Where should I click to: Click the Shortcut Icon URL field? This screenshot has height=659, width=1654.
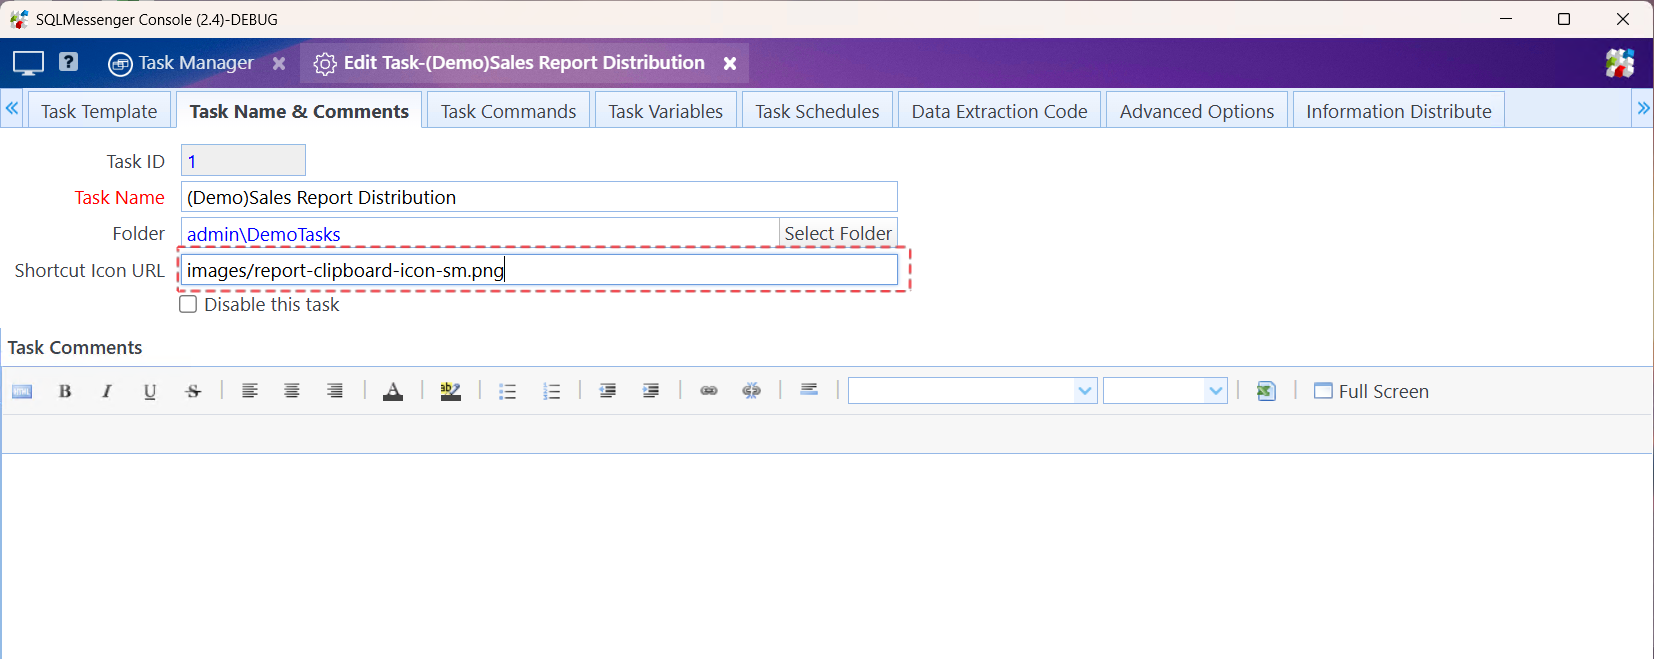(539, 270)
